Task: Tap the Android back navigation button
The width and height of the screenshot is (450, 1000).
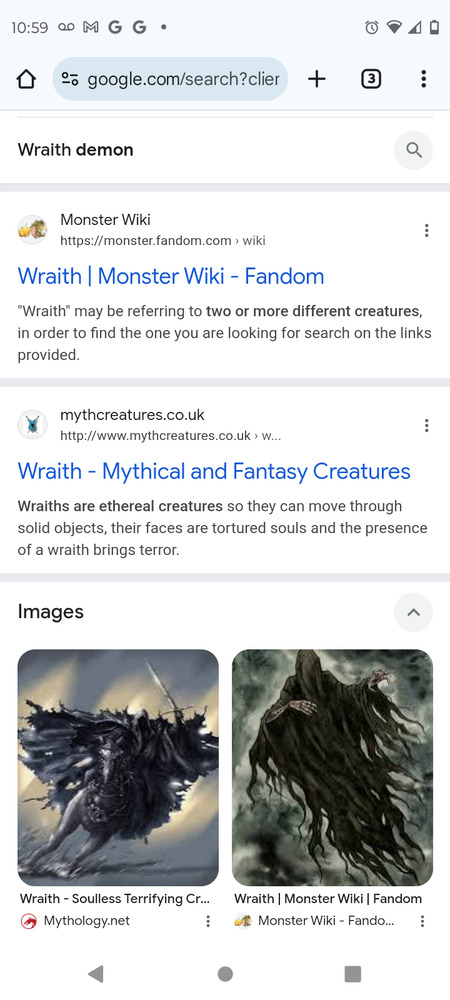Action: 96,974
